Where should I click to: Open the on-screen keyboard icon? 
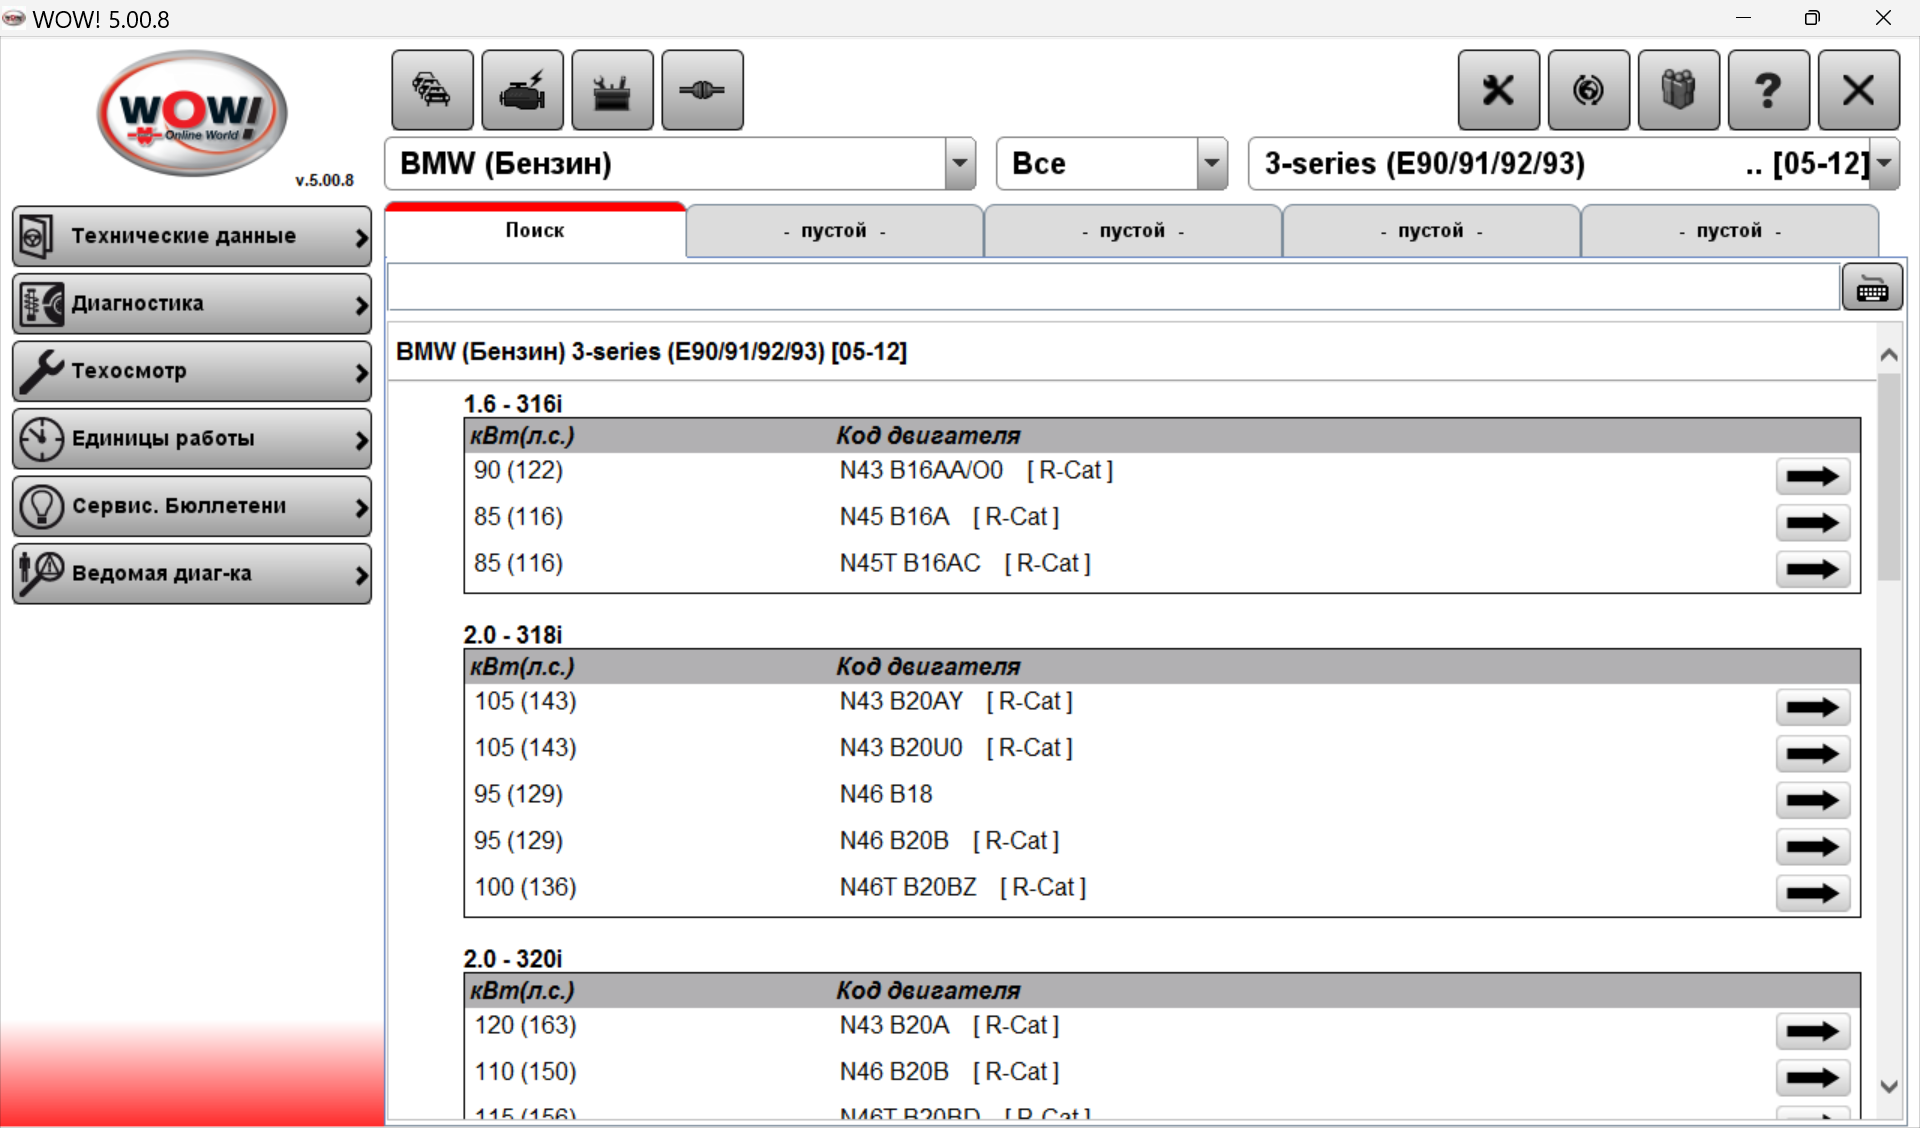pyautogui.click(x=1872, y=289)
